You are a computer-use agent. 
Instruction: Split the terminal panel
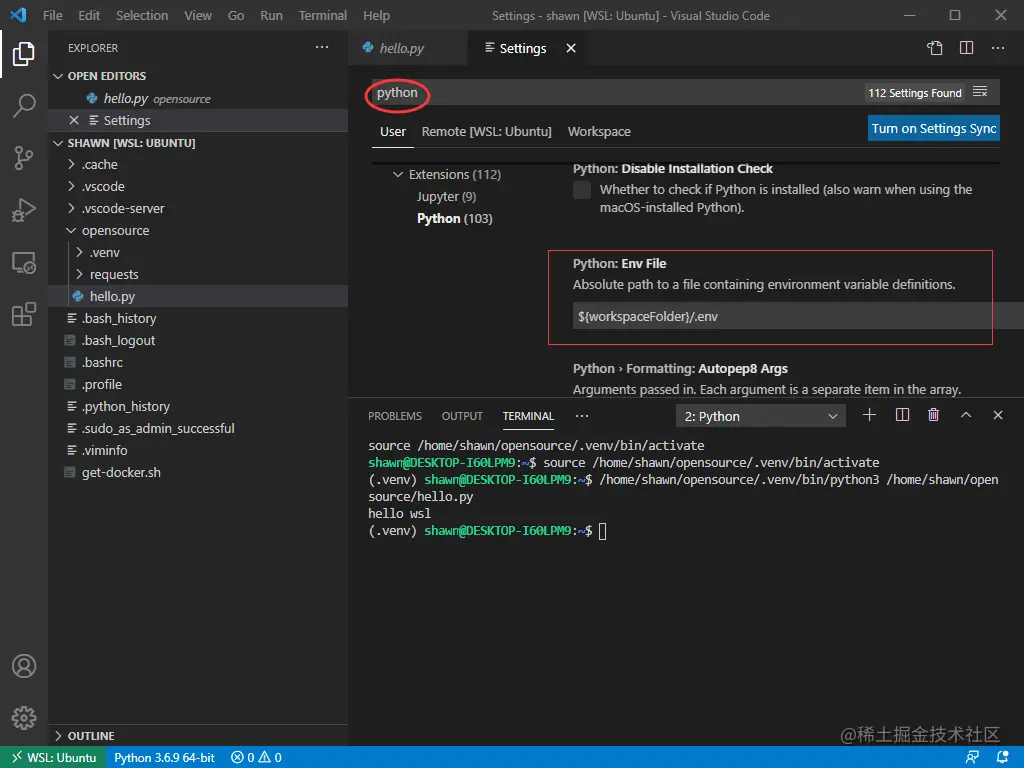[903, 415]
